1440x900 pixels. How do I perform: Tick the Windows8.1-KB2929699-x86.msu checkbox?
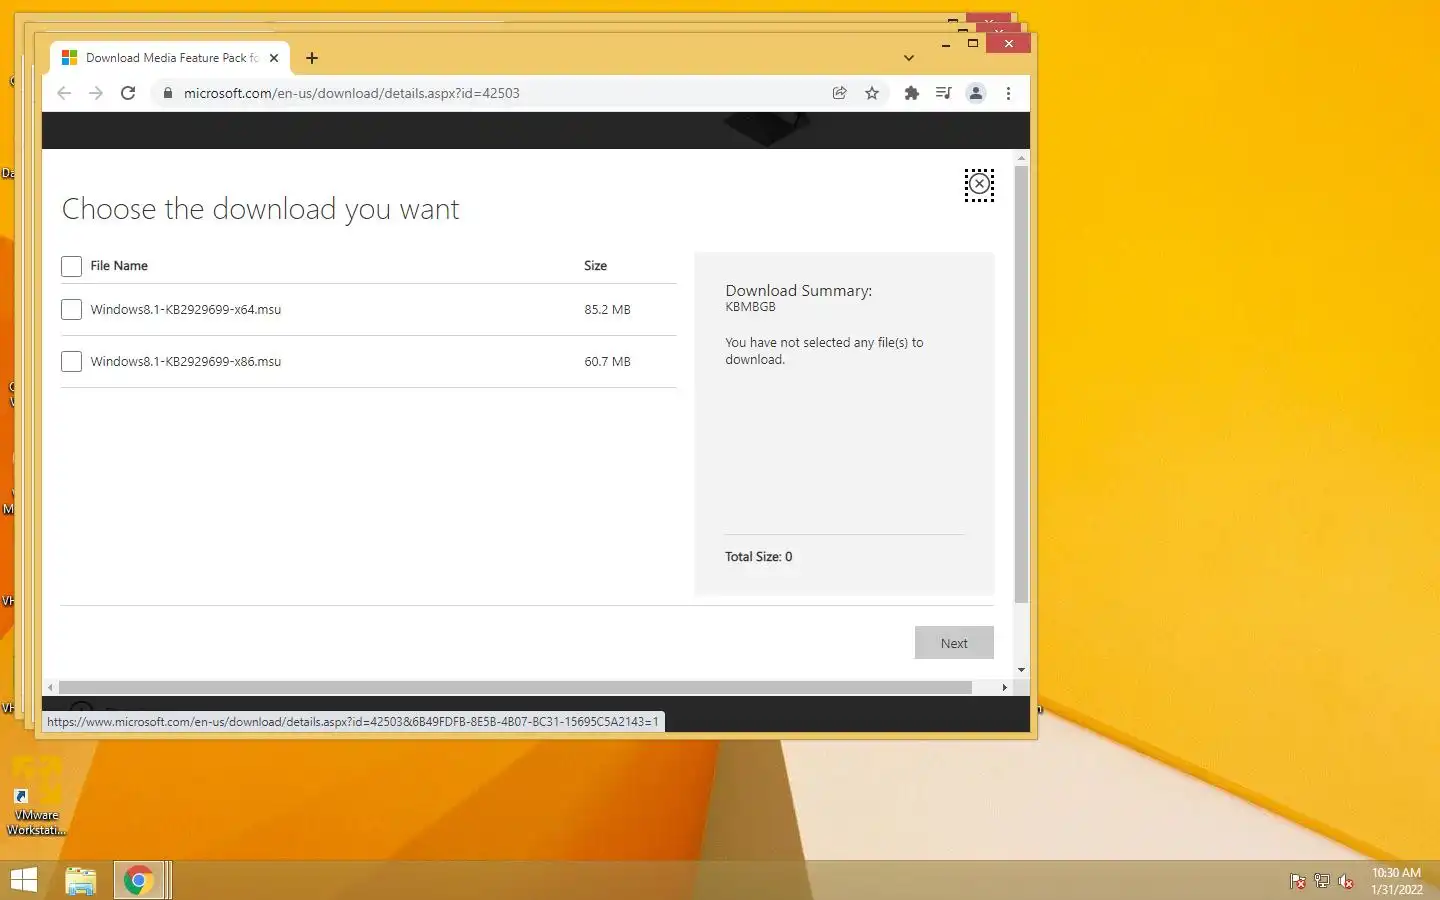(x=71, y=361)
